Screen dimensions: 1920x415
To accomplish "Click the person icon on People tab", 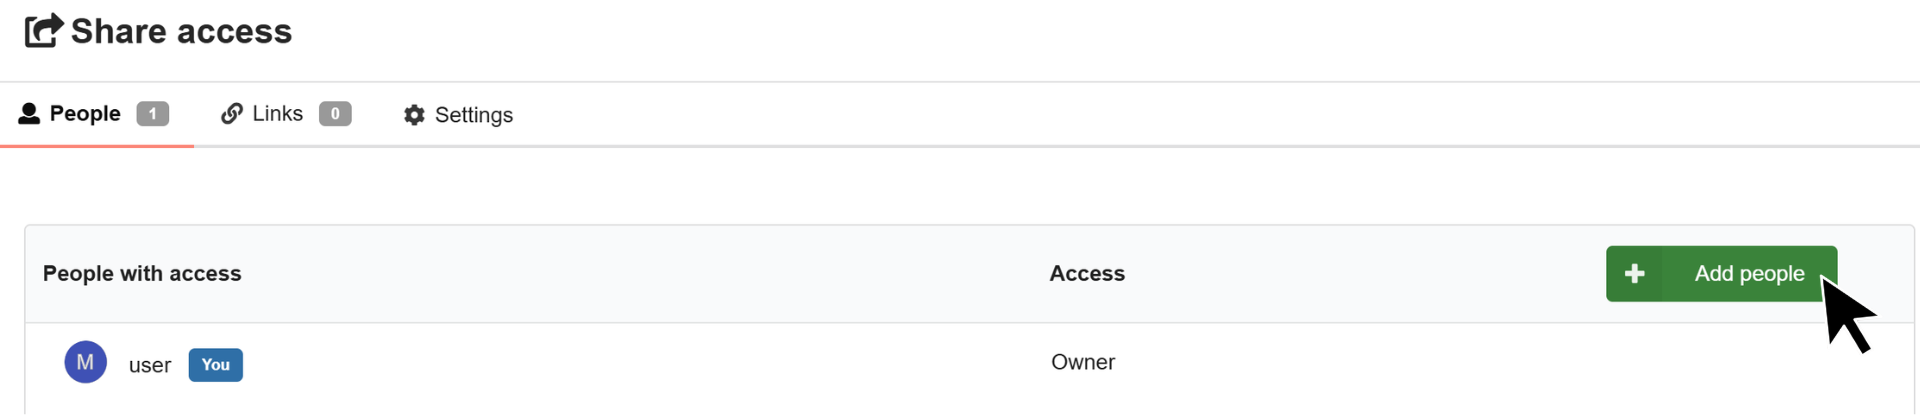I will click(29, 114).
